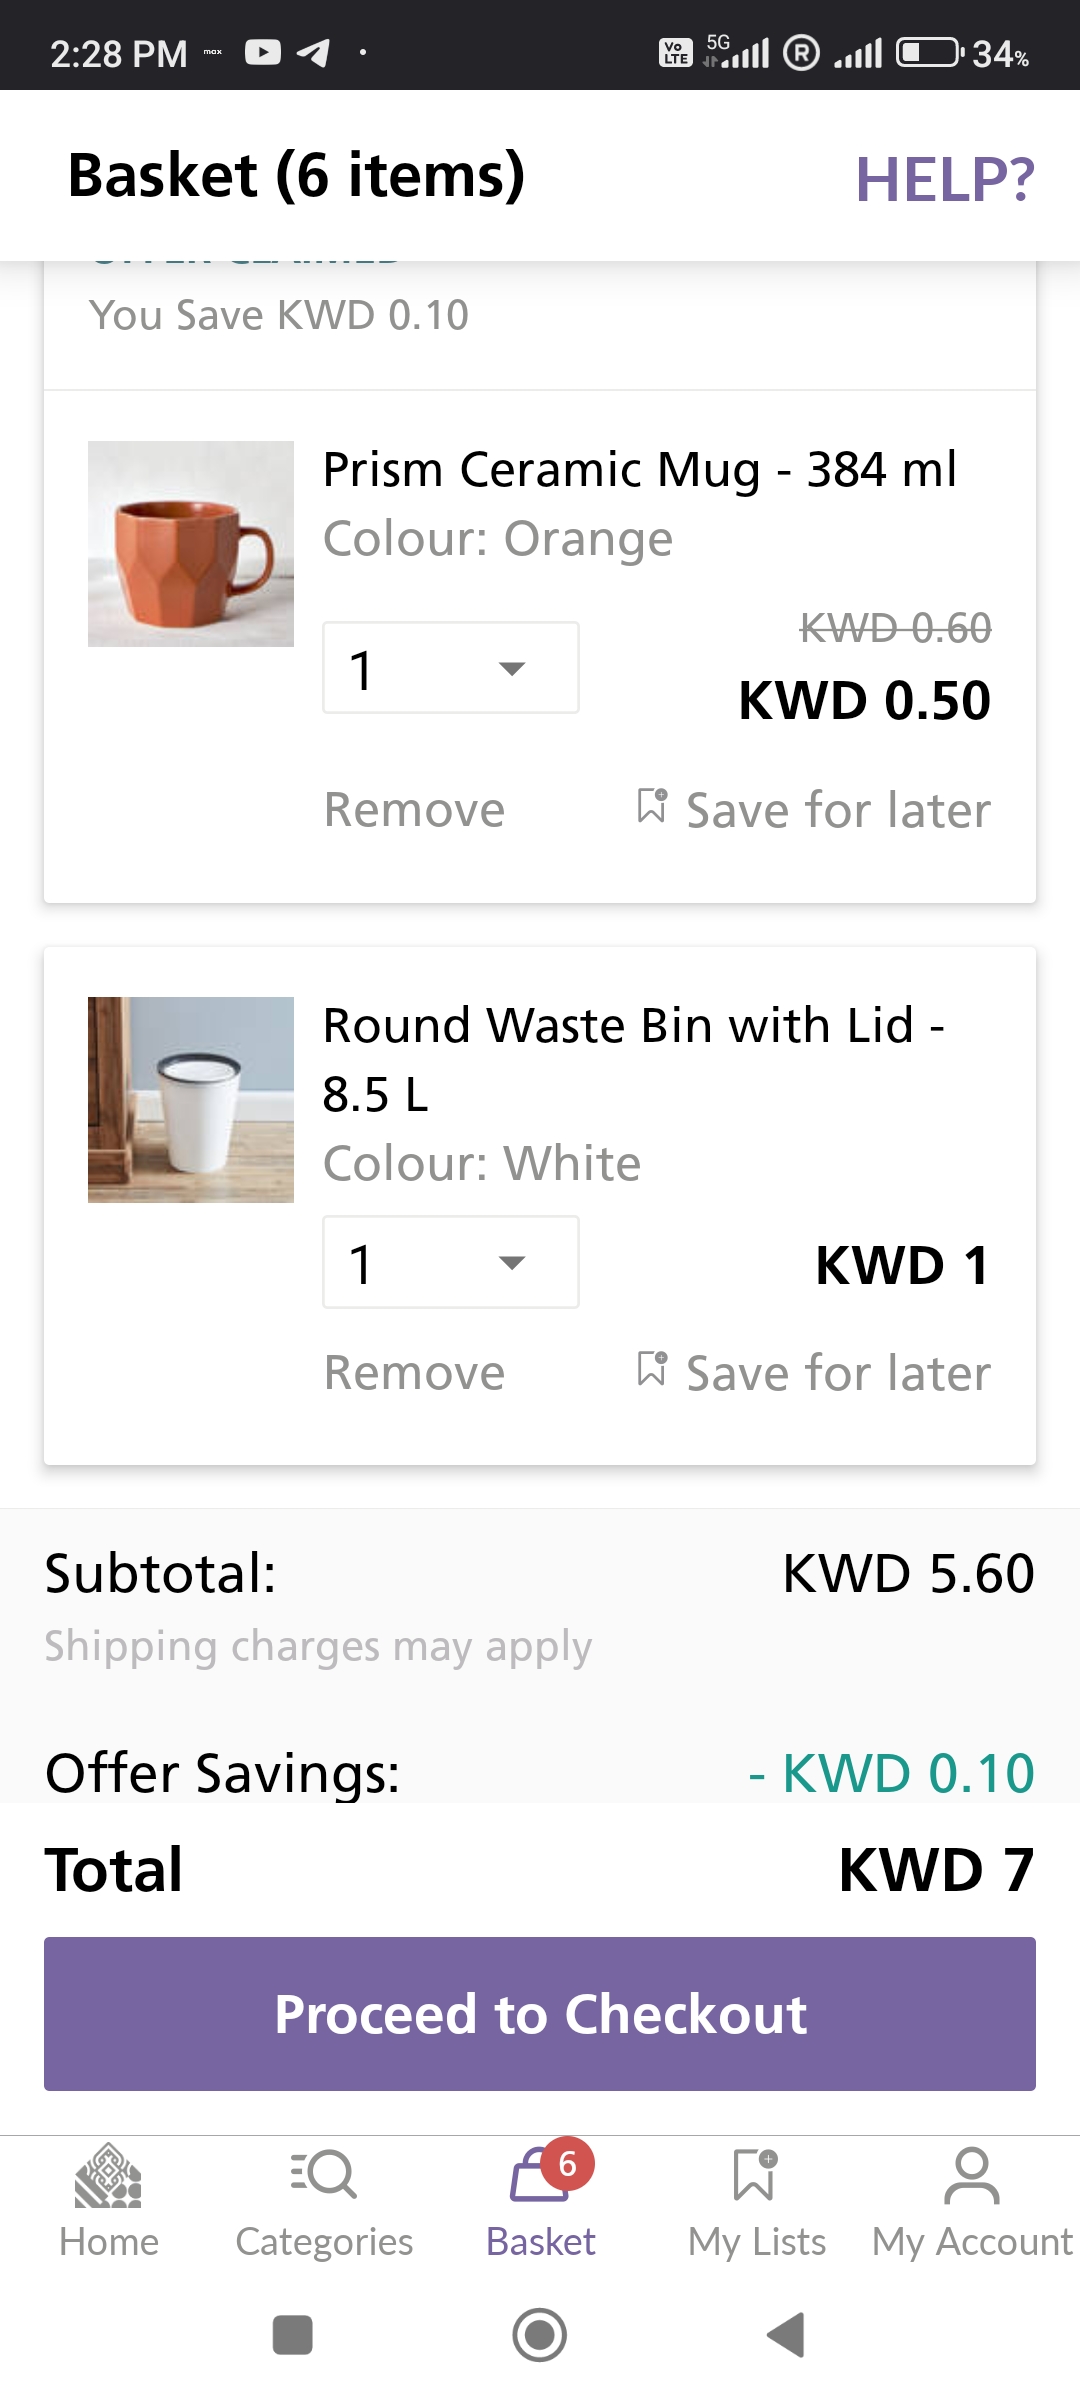This screenshot has height=2400, width=1080.
Task: Tap the Prism Ceramic Mug title
Action: pos(640,470)
